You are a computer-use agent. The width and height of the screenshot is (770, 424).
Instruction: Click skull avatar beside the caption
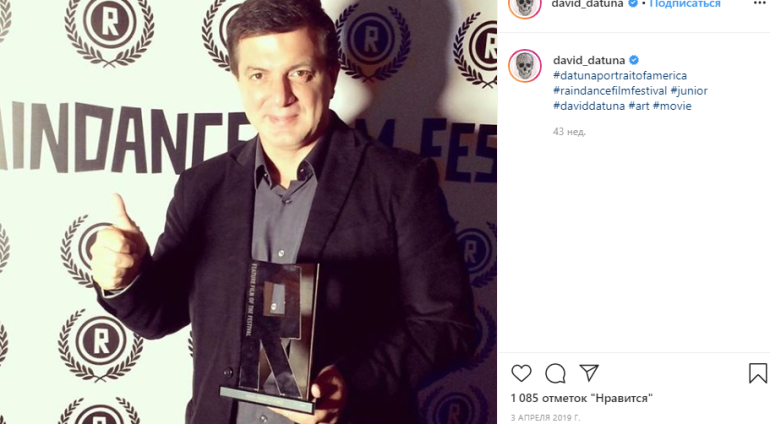[x=525, y=66]
